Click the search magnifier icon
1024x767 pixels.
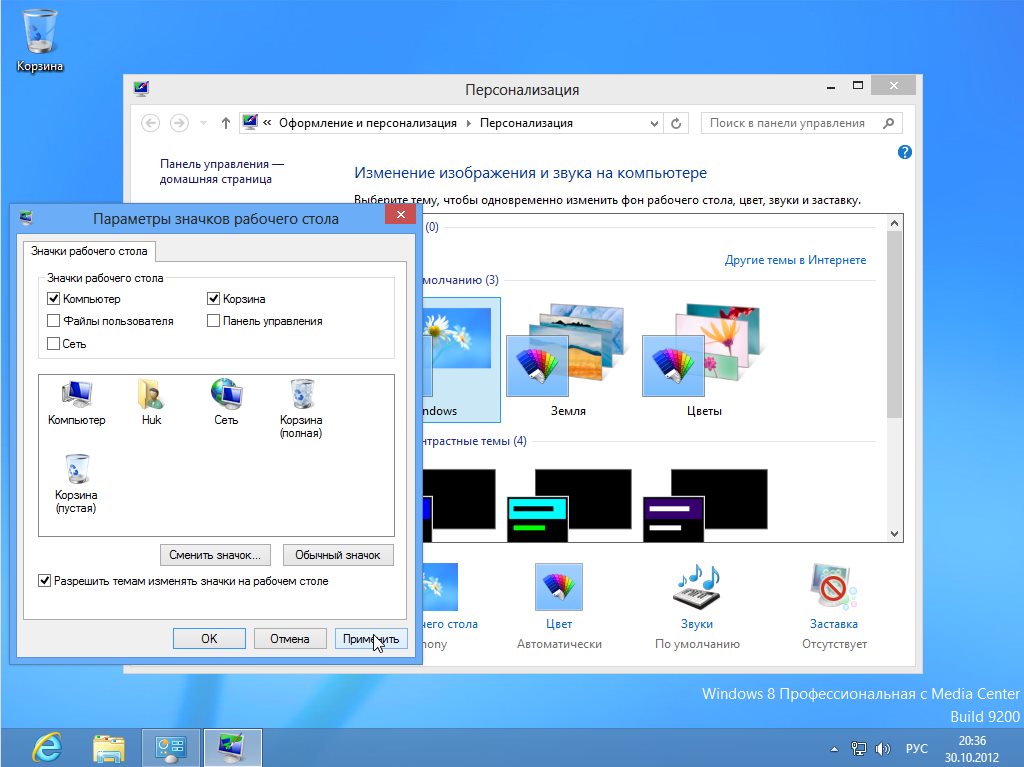tap(888, 123)
